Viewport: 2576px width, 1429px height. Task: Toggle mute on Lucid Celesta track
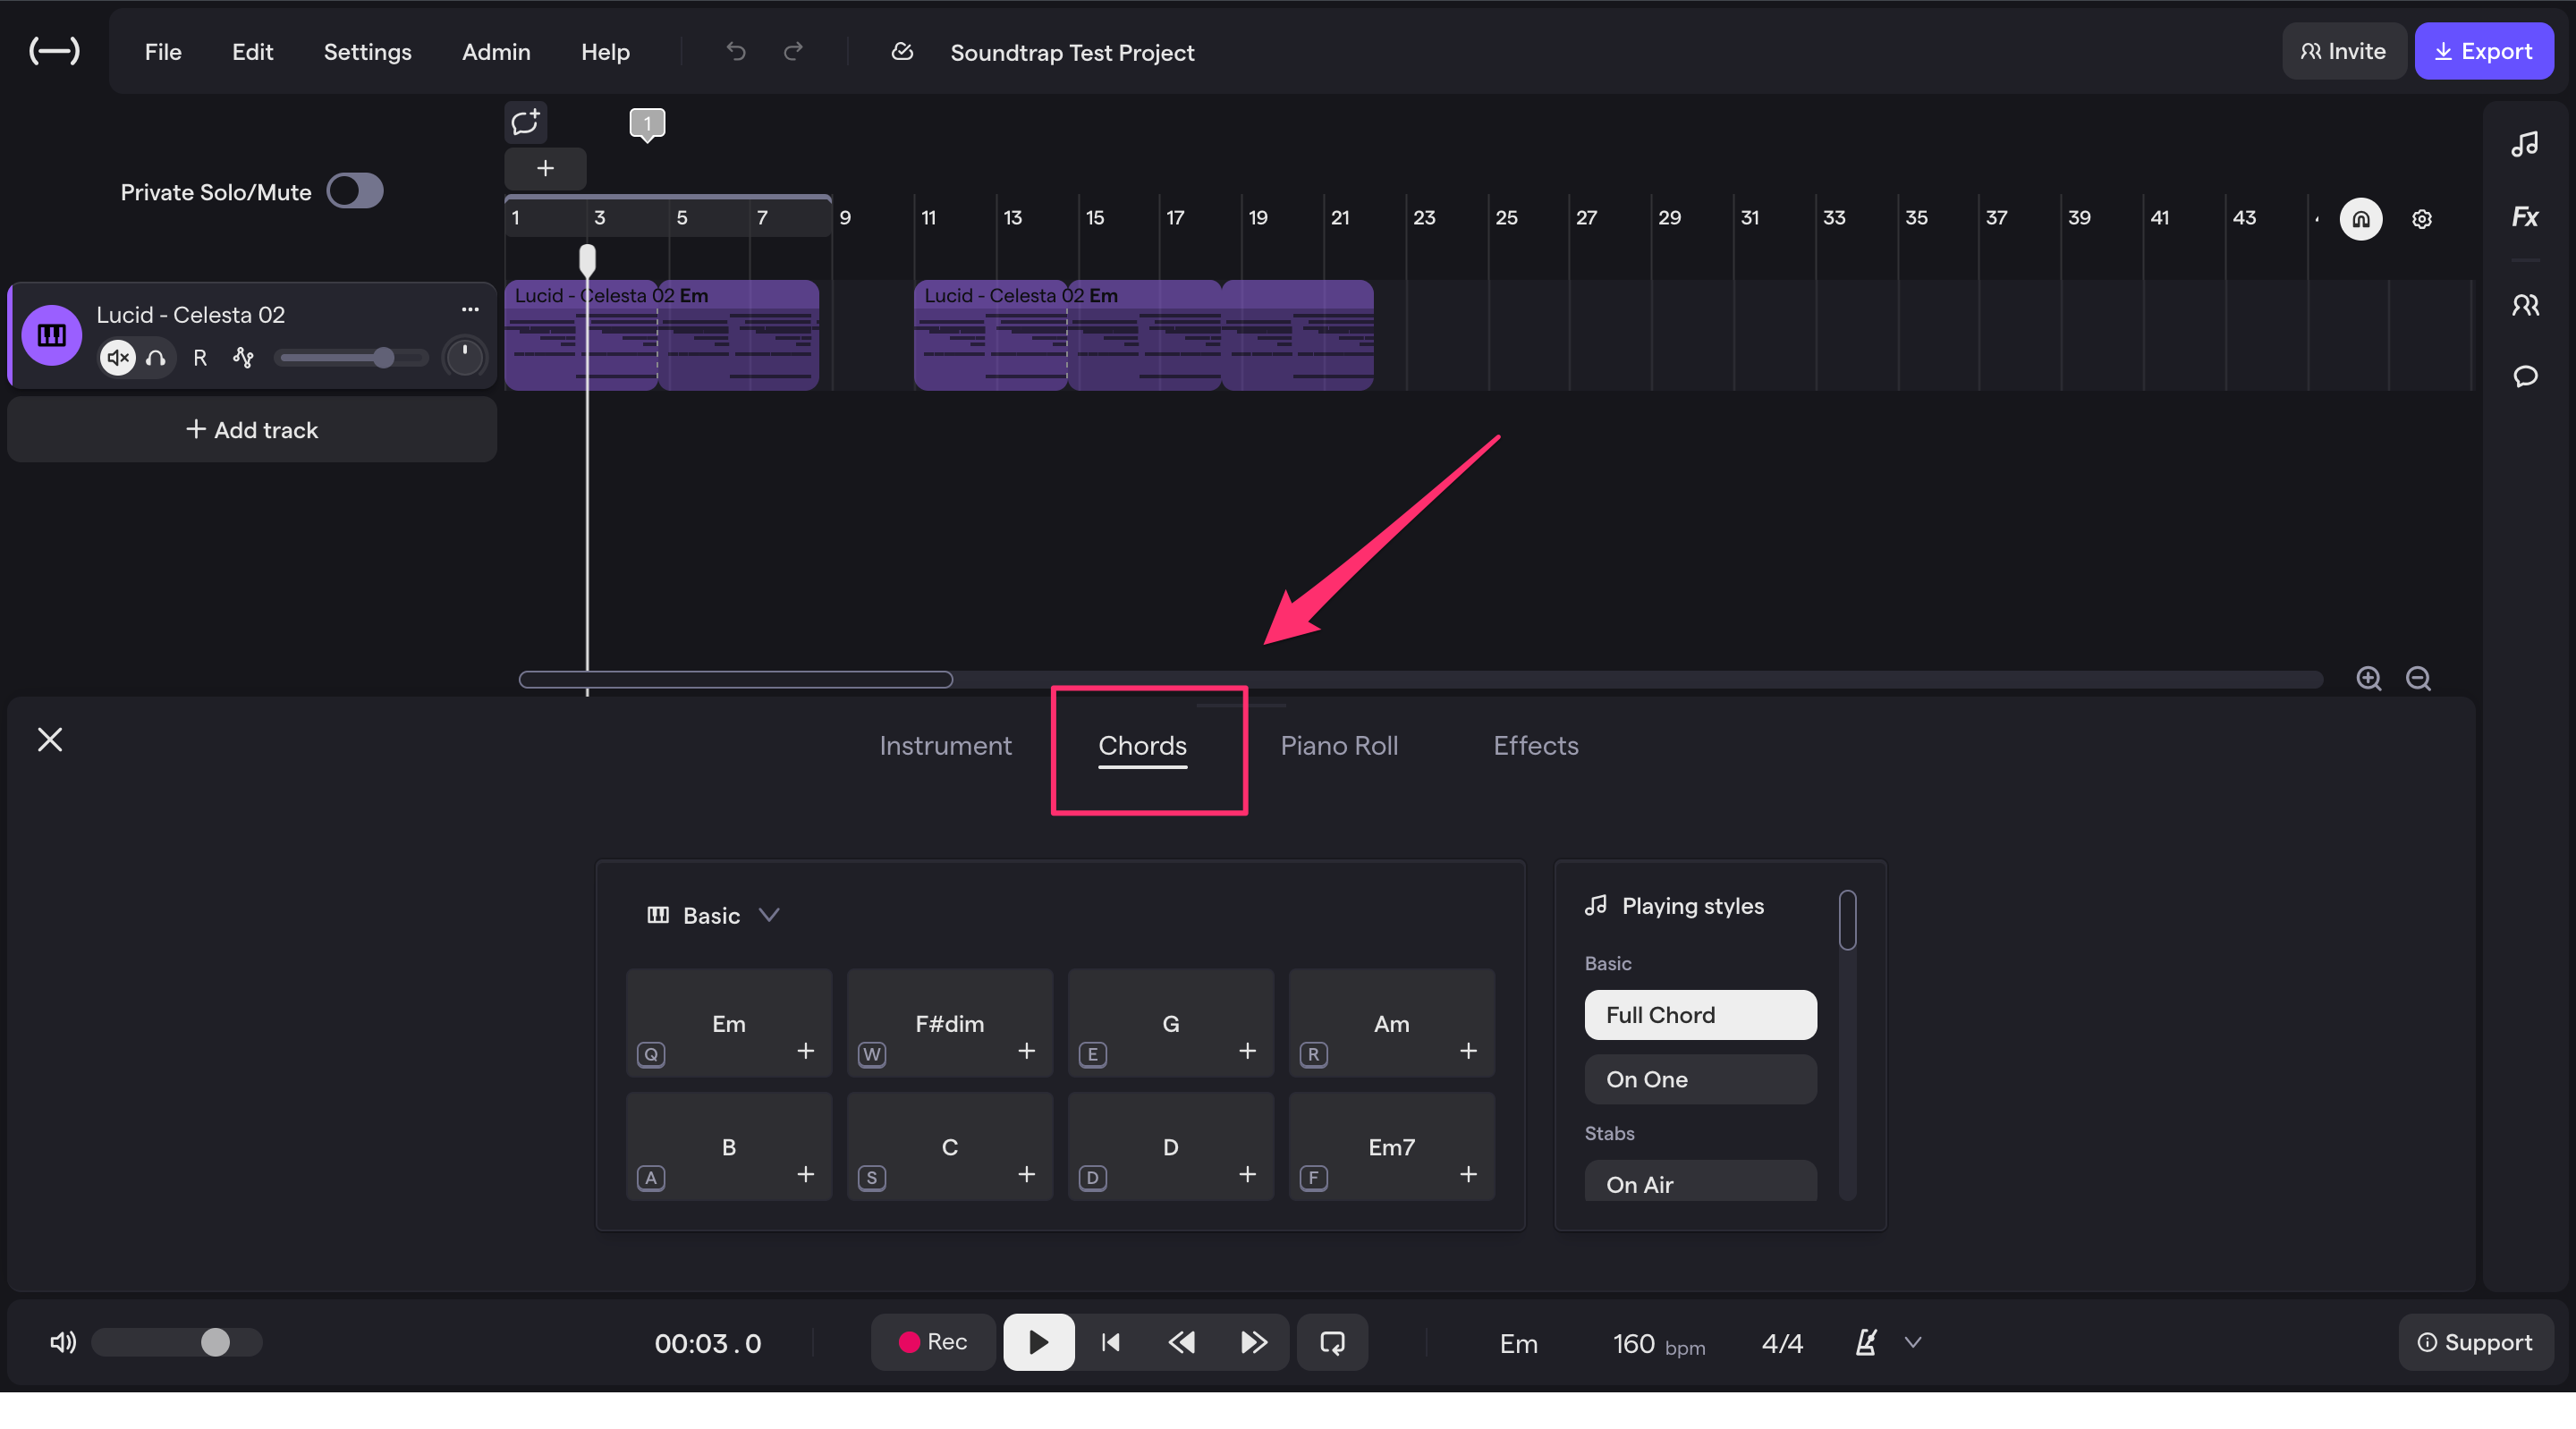(x=118, y=358)
